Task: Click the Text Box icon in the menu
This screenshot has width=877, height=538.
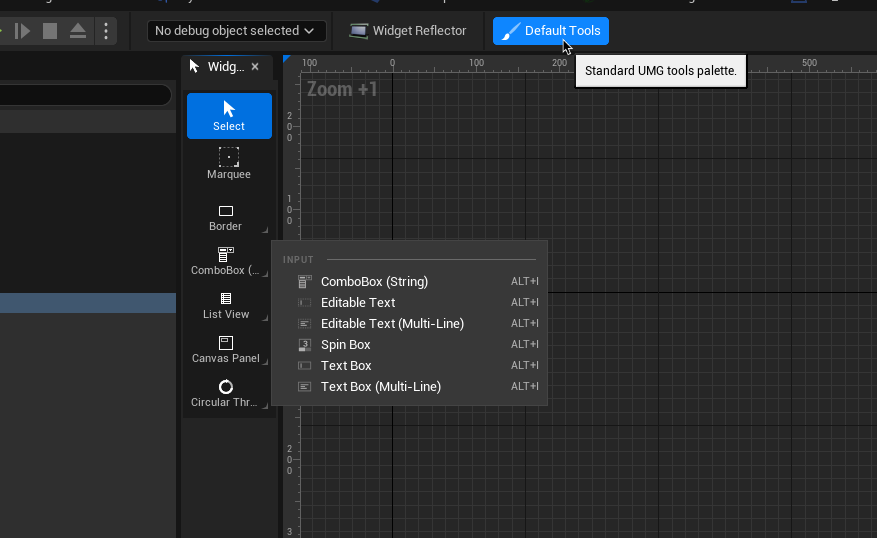Action: [x=304, y=366]
